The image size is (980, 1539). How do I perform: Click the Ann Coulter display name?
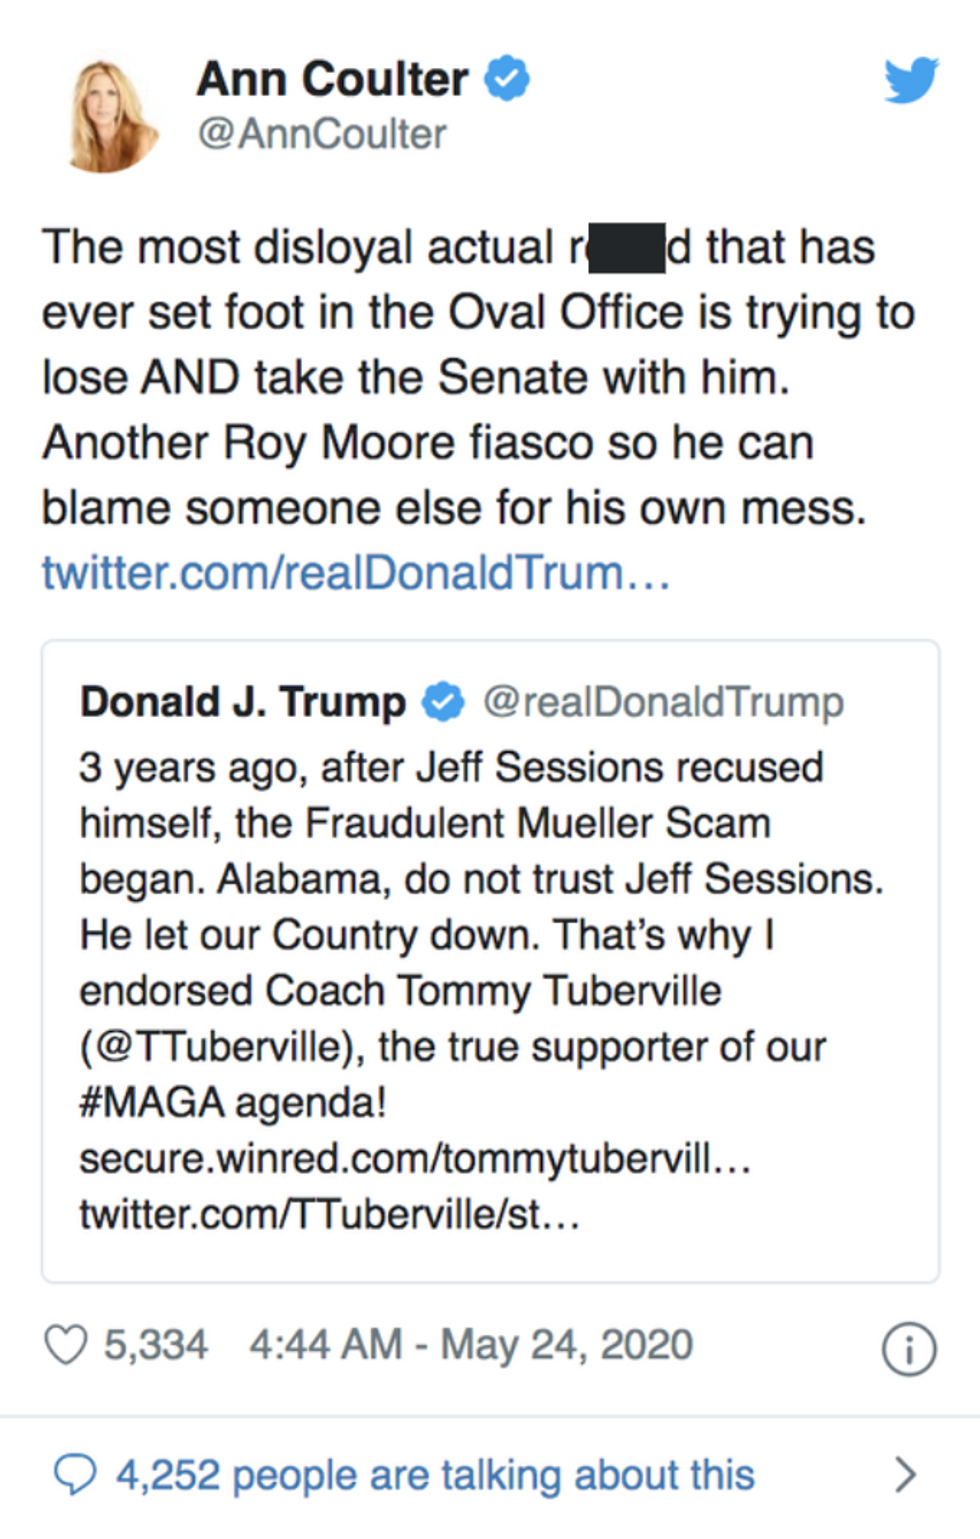pyautogui.click(x=332, y=79)
